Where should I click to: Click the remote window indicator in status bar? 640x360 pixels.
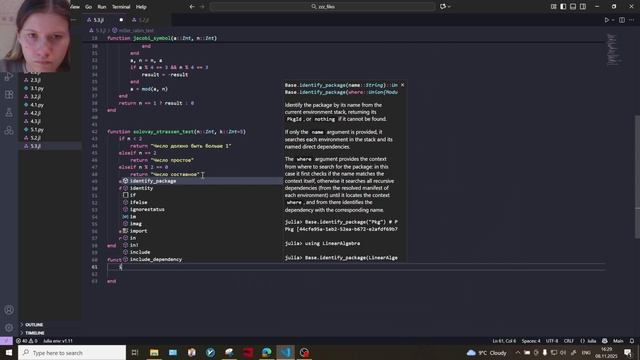[x=6, y=341]
